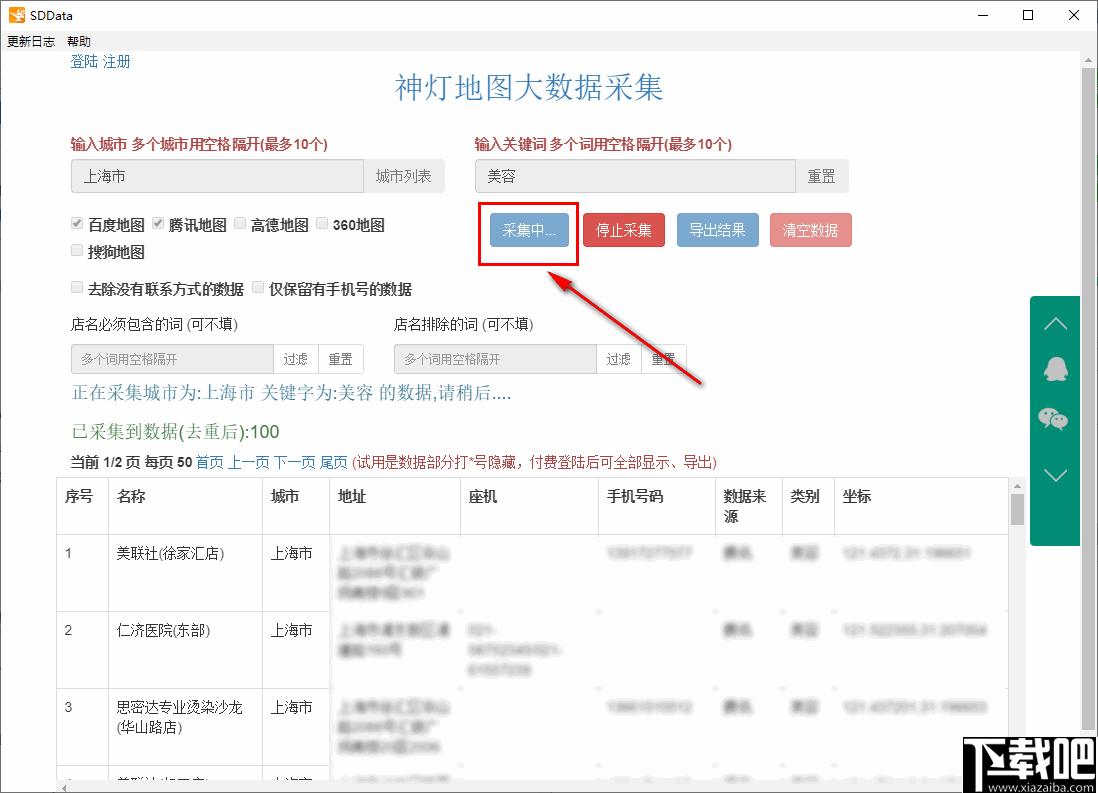The width and height of the screenshot is (1098, 793).
Task: Click the up chevron in green sidebar
Action: (x=1055, y=324)
